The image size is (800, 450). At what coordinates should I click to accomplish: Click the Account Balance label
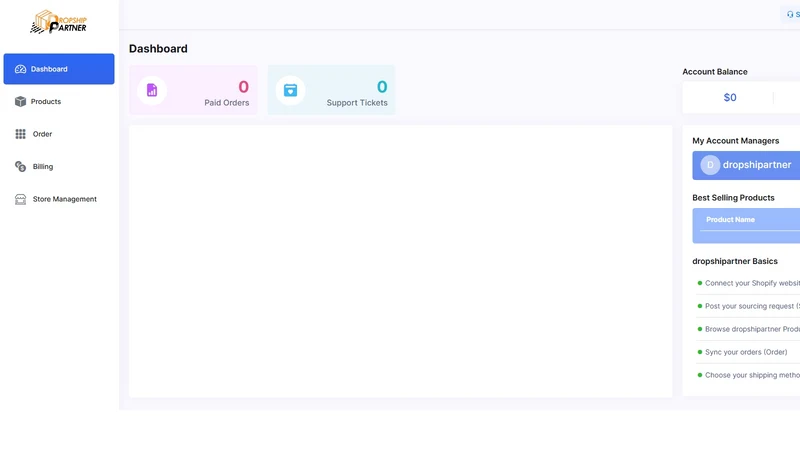pyautogui.click(x=715, y=72)
